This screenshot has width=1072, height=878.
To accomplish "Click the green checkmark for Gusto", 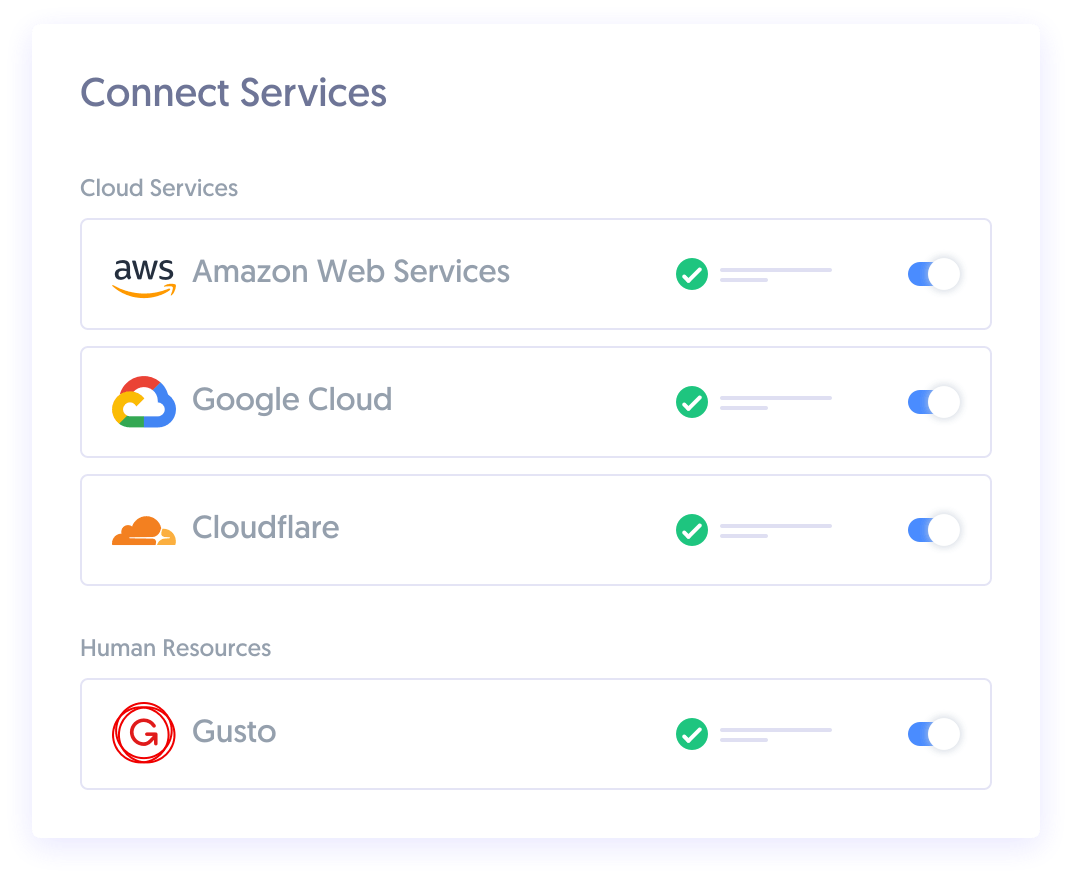I will pyautogui.click(x=692, y=734).
